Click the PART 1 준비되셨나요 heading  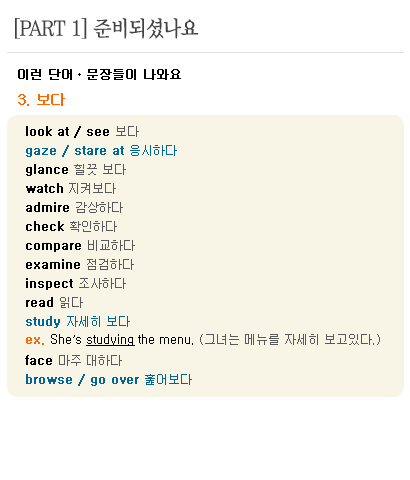pyautogui.click(x=106, y=29)
